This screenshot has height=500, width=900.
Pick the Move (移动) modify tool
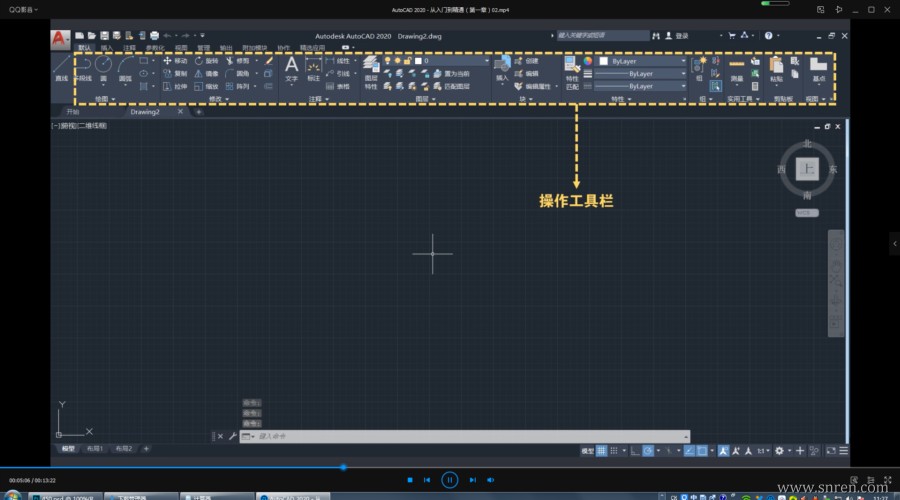174,61
